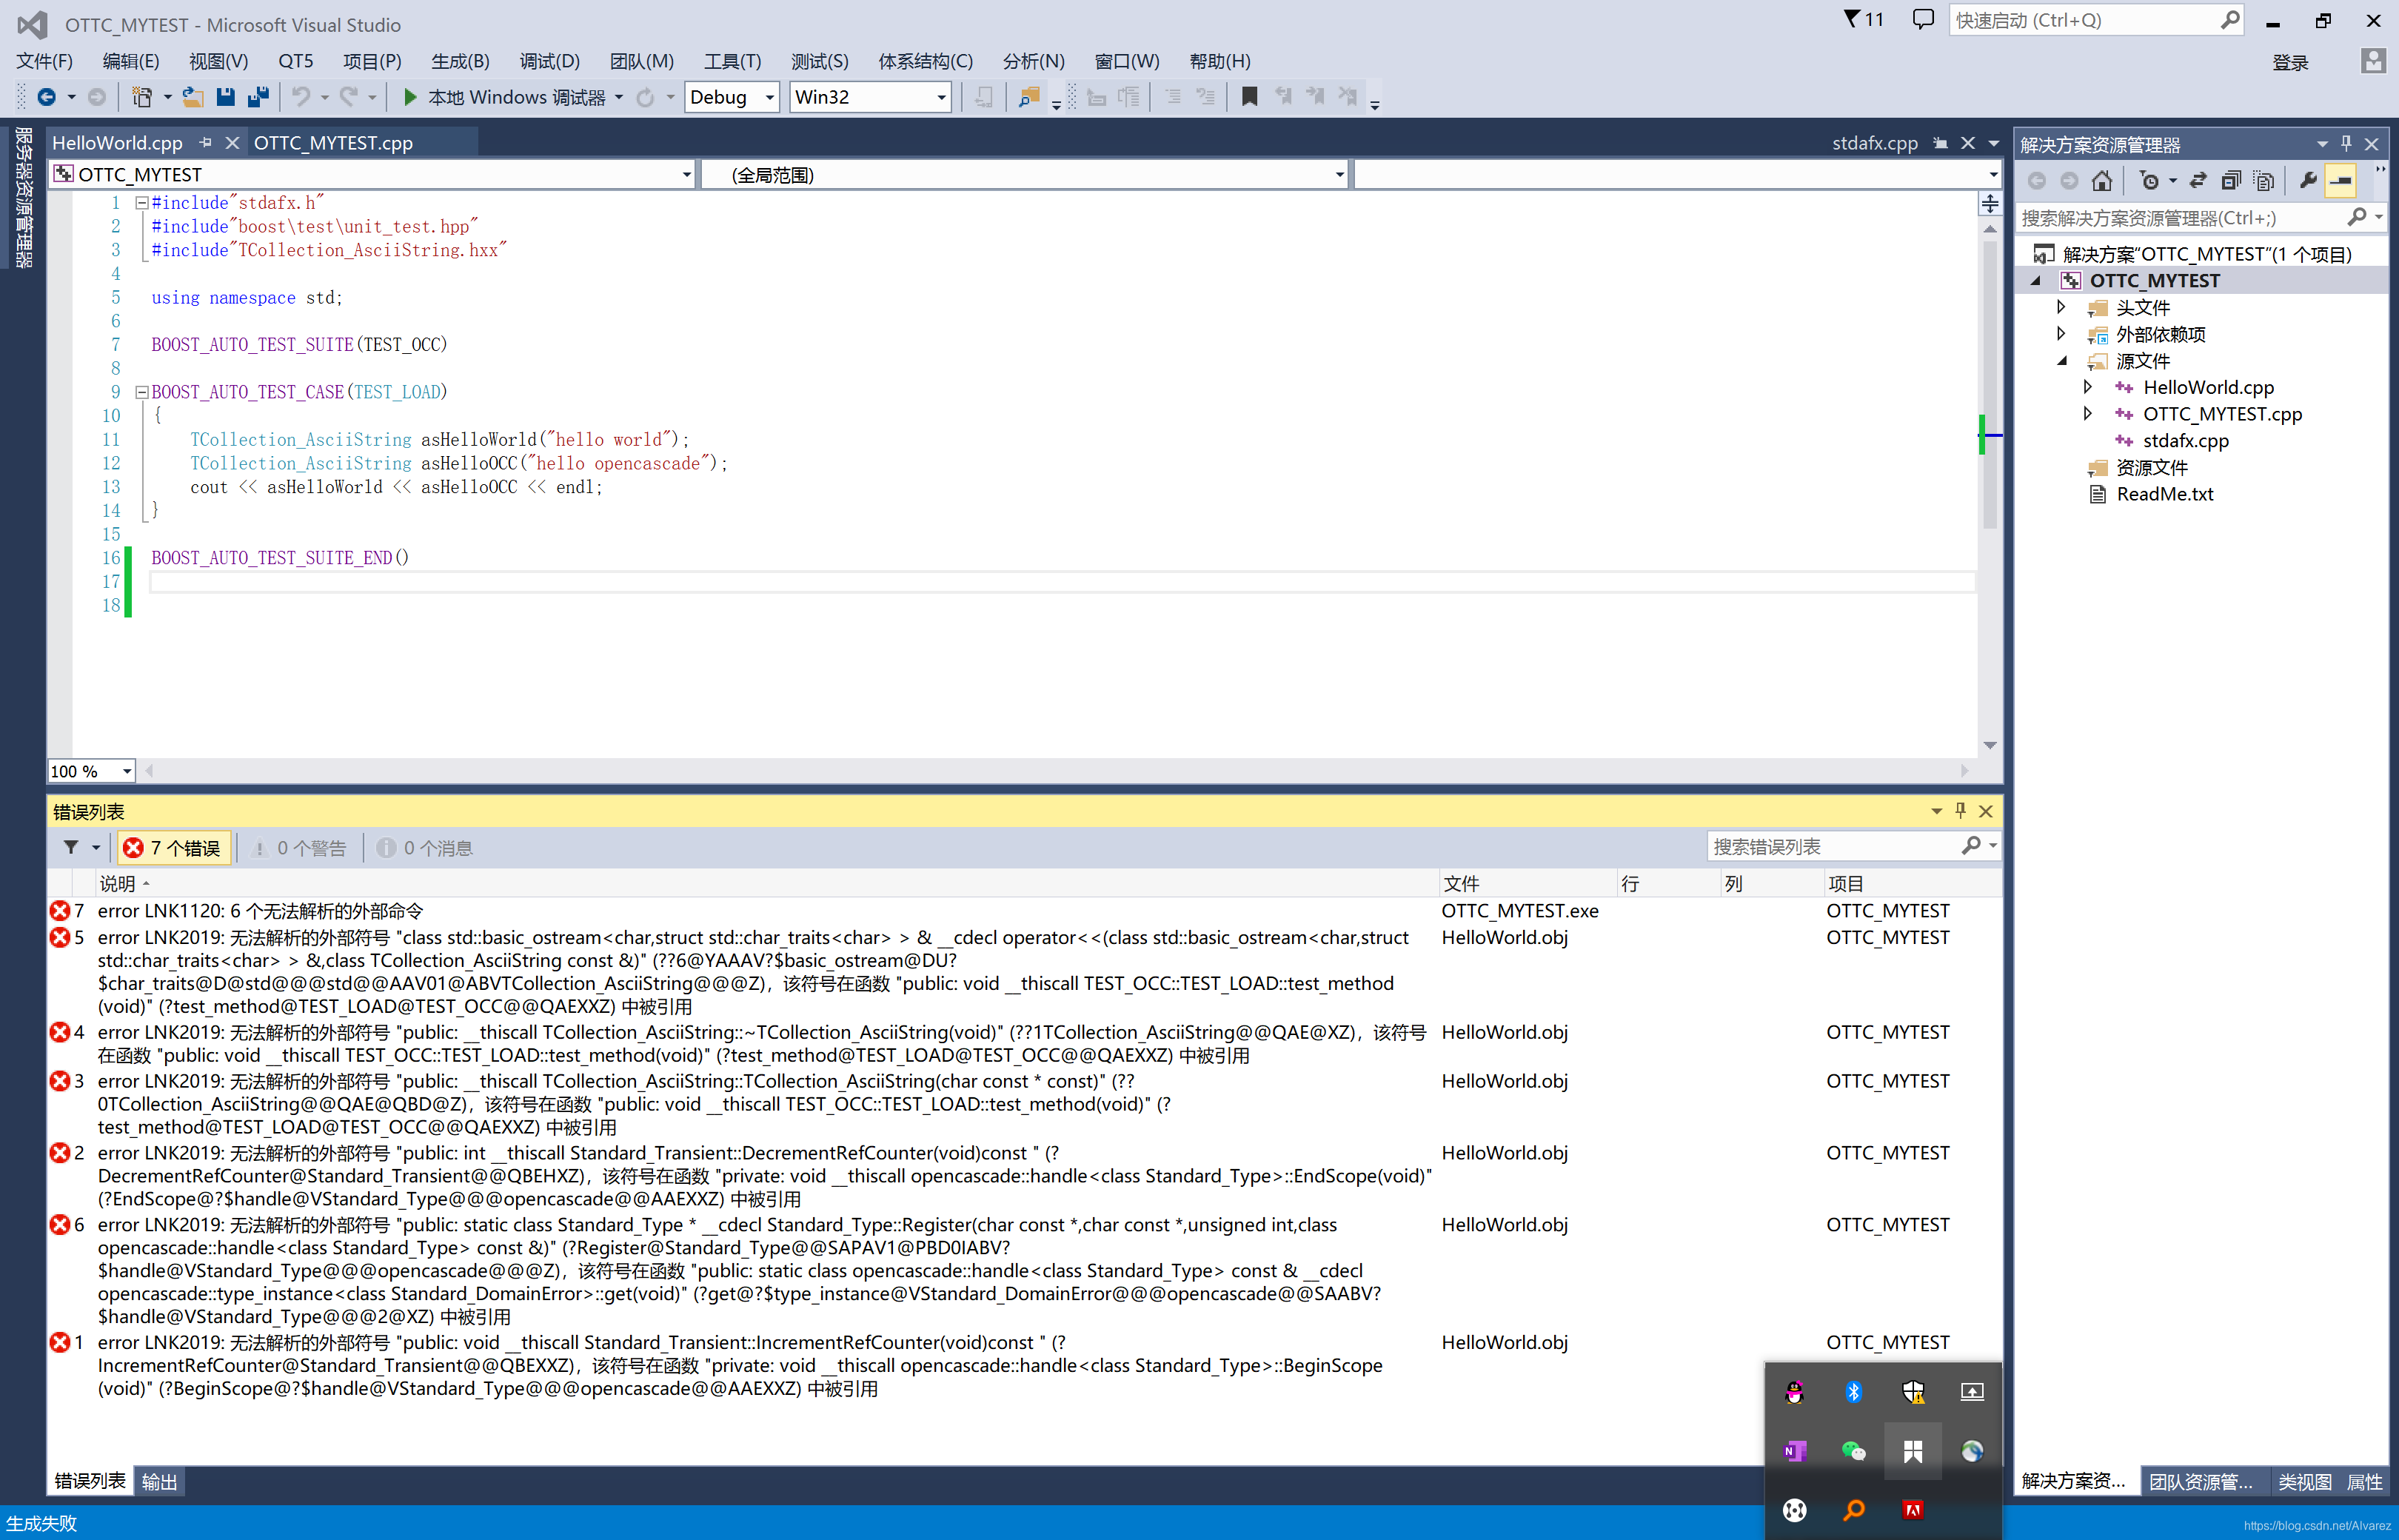Click the Adobe tray icon
The height and width of the screenshot is (1540, 2399).
tap(1913, 1510)
